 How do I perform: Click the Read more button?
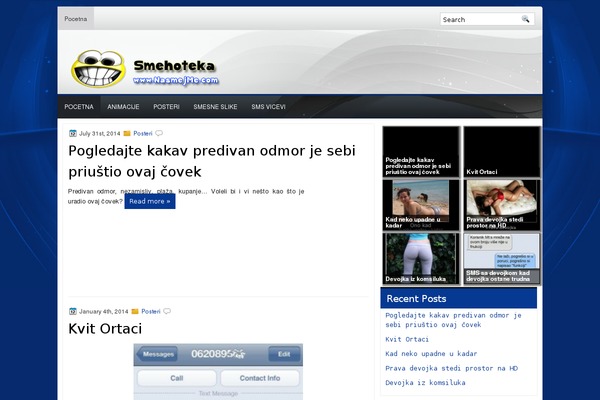pos(150,201)
